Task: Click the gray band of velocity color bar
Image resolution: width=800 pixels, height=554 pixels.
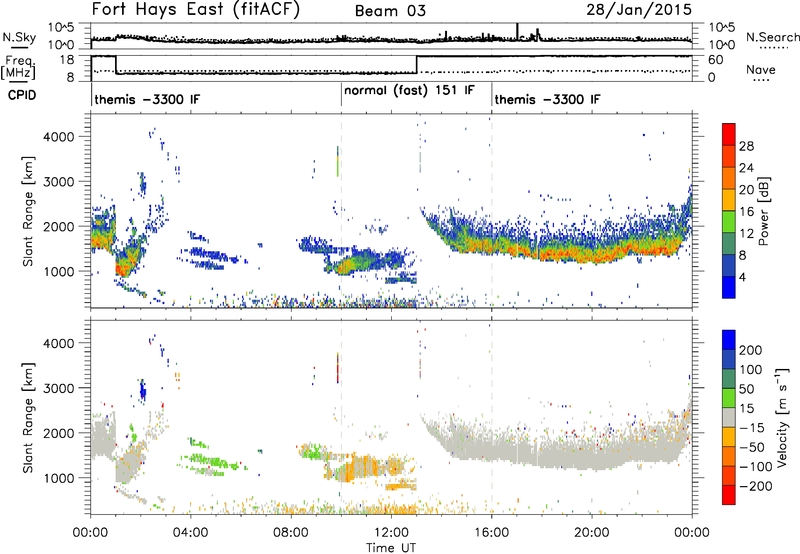Action: coord(729,417)
